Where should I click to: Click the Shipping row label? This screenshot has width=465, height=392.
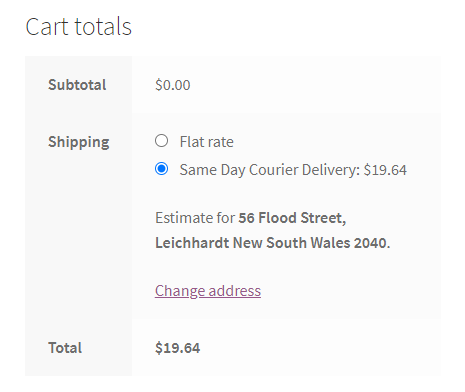pos(79,142)
